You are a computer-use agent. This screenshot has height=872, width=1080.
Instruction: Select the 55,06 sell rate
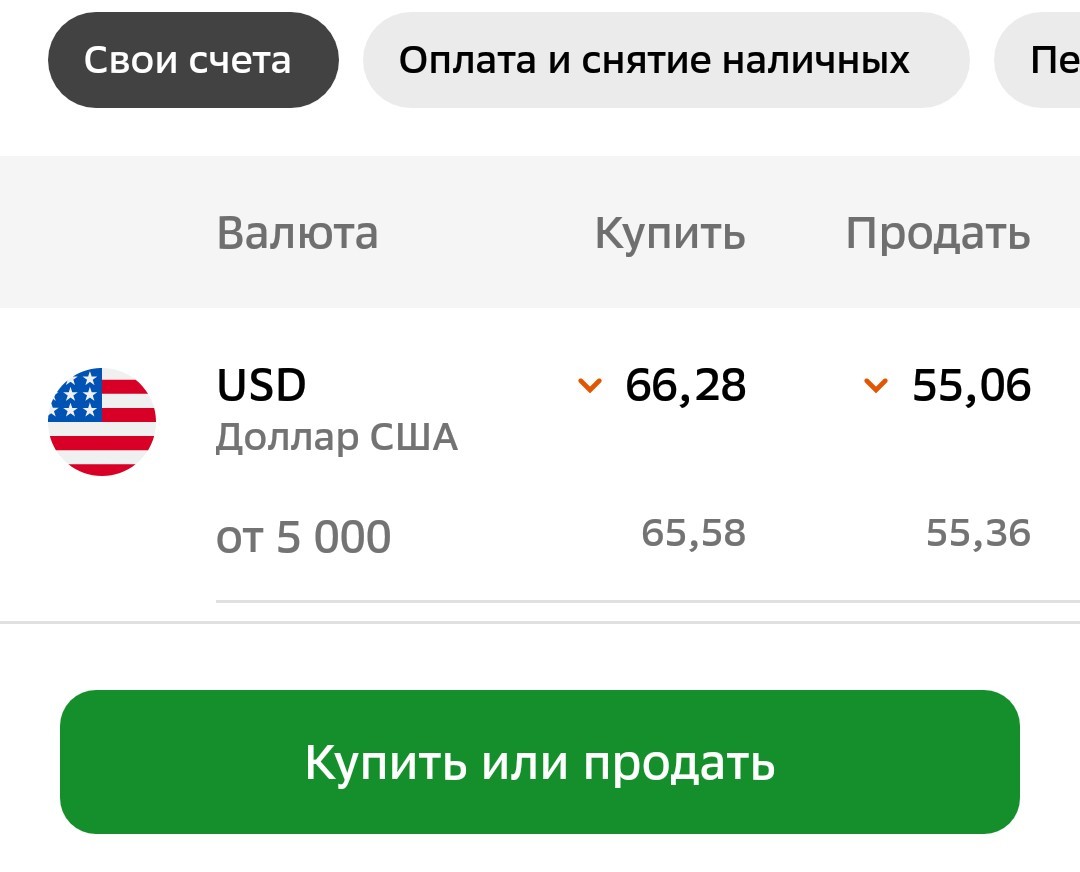click(x=972, y=386)
